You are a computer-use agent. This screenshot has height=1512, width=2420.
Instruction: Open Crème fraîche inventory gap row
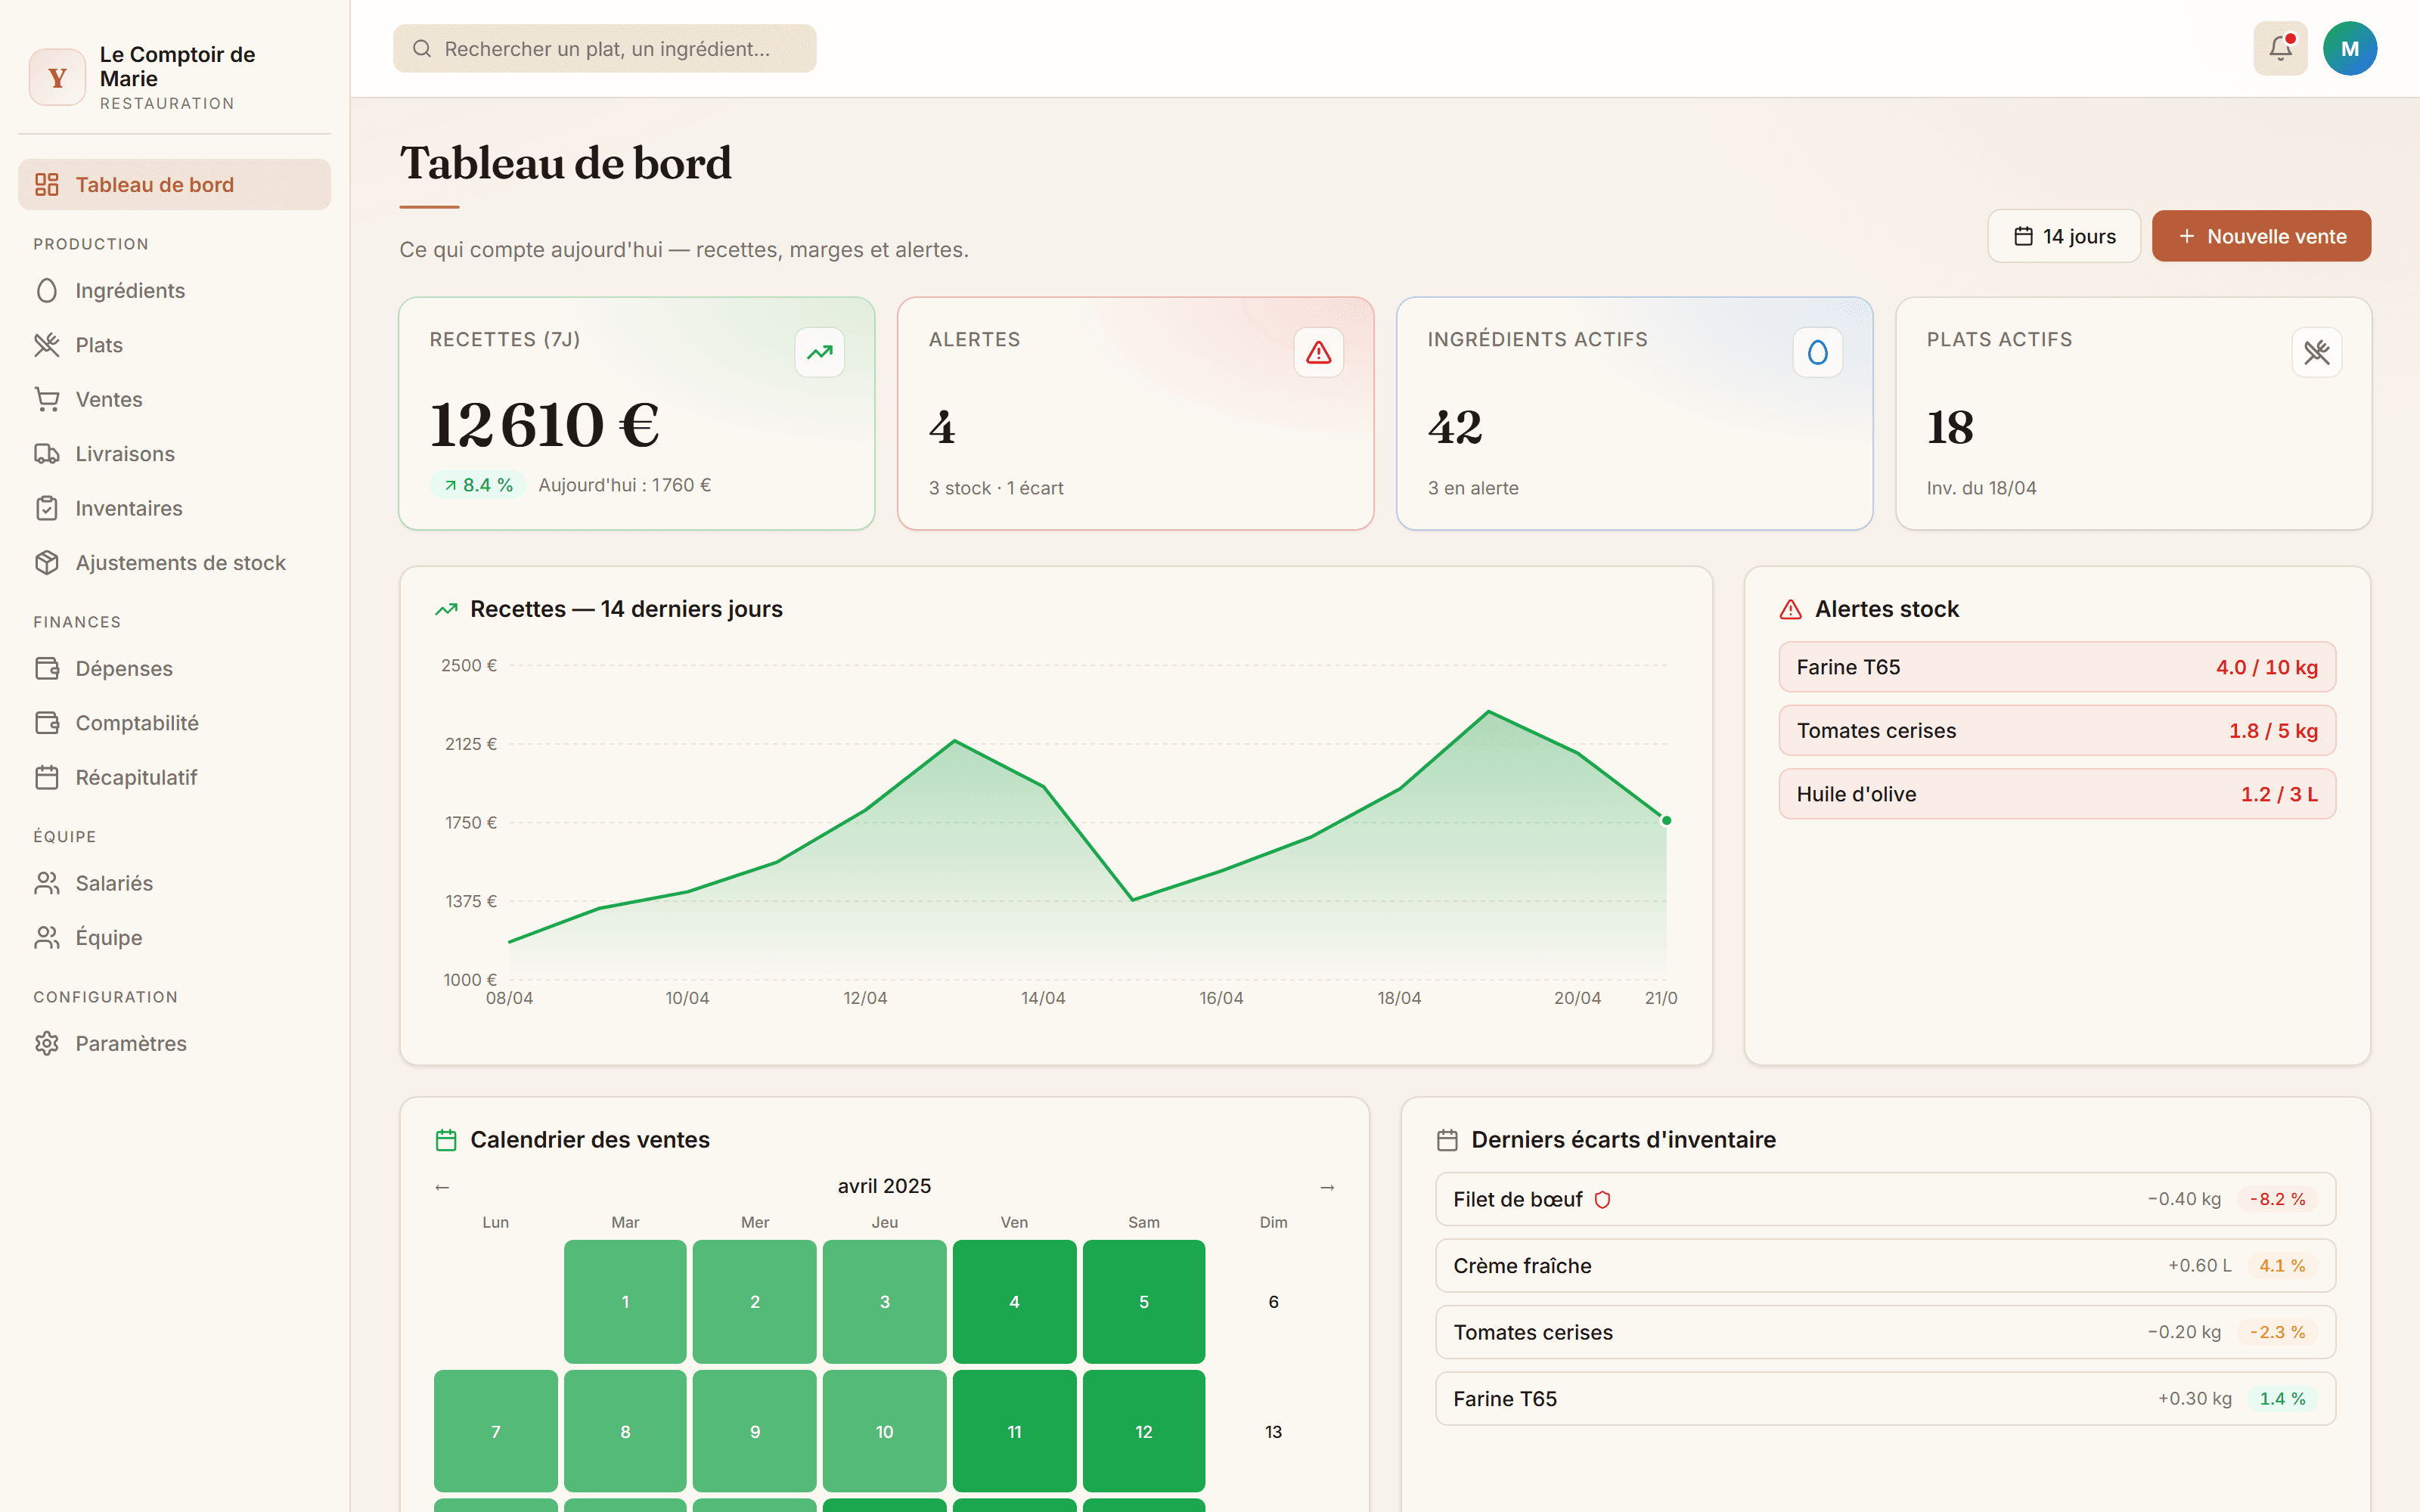1885,1266
